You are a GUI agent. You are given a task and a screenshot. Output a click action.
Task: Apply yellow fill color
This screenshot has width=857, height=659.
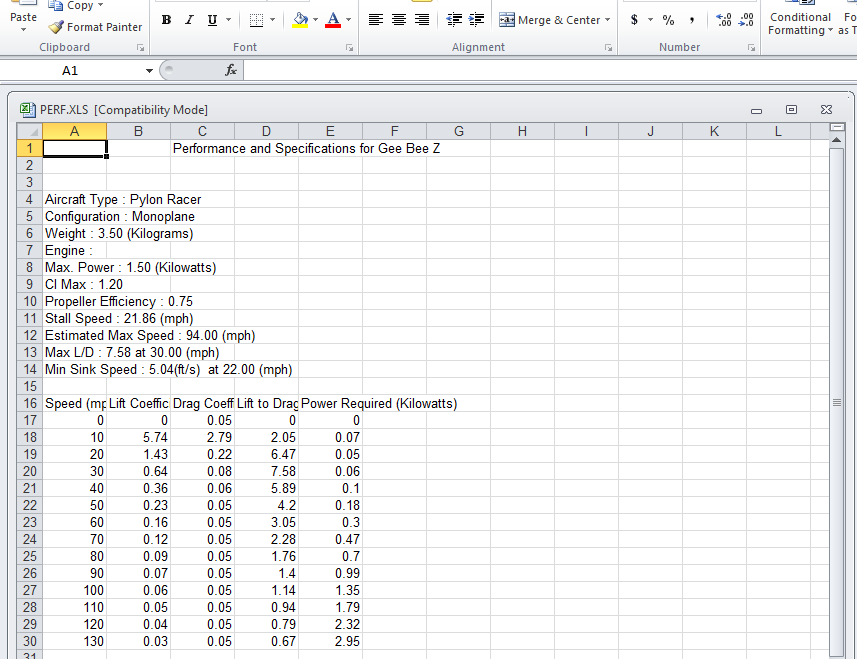coord(300,20)
